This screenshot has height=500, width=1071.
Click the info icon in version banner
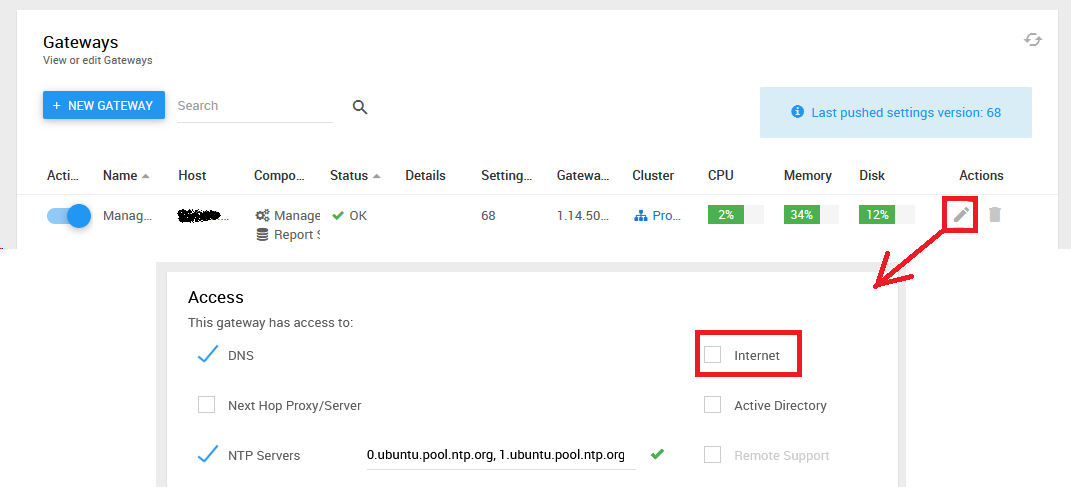click(x=797, y=112)
